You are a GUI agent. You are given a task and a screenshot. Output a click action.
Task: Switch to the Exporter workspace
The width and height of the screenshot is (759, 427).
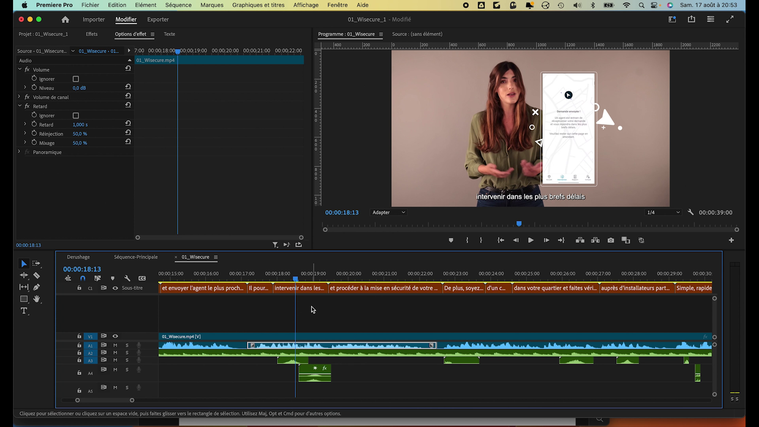[x=158, y=19]
